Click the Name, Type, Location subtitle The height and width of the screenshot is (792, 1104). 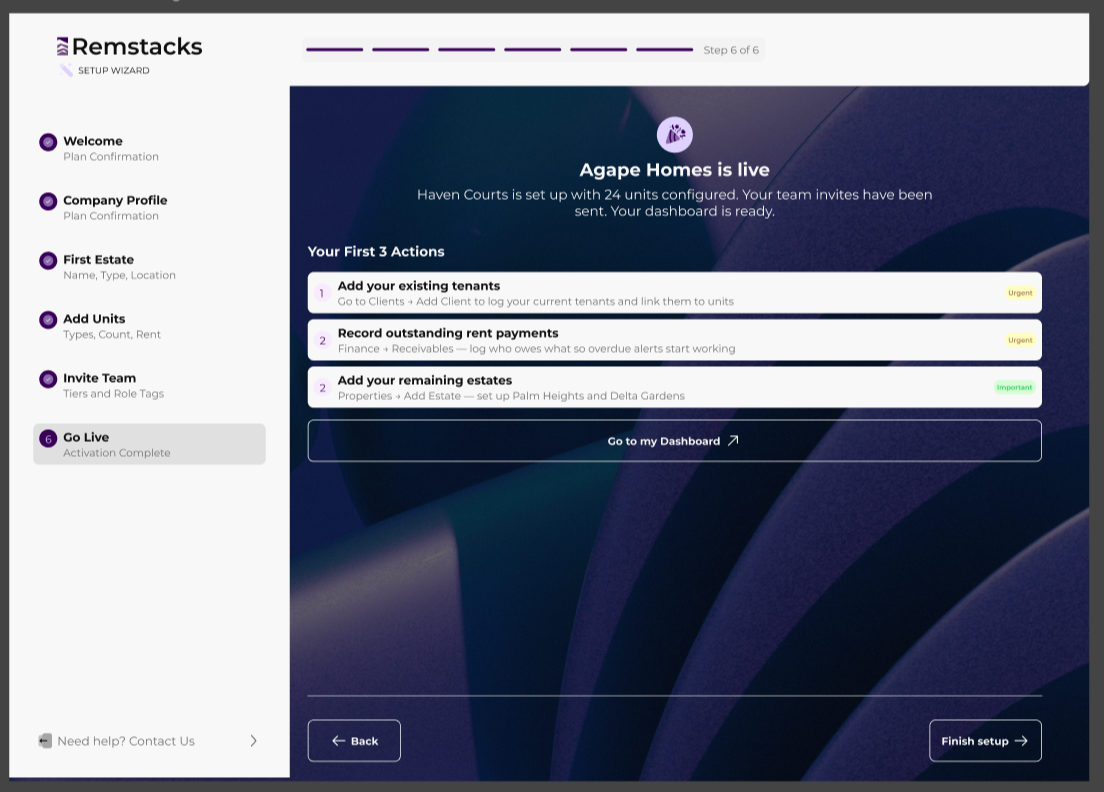pyautogui.click(x=120, y=275)
